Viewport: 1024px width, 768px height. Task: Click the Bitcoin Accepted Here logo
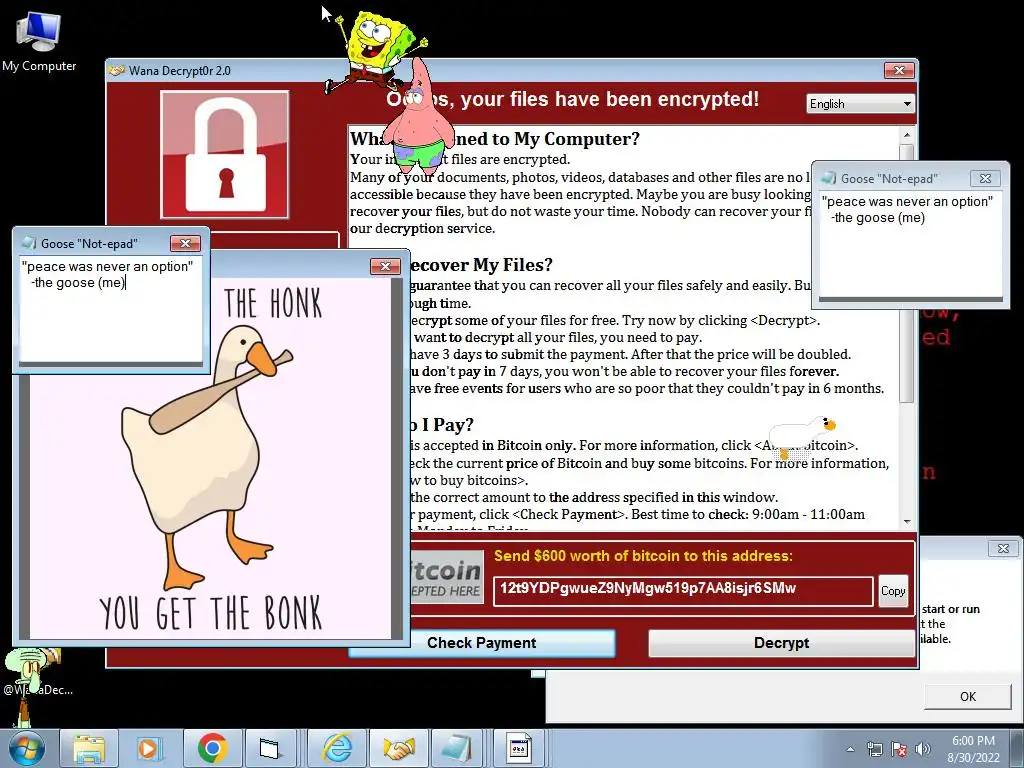point(447,577)
